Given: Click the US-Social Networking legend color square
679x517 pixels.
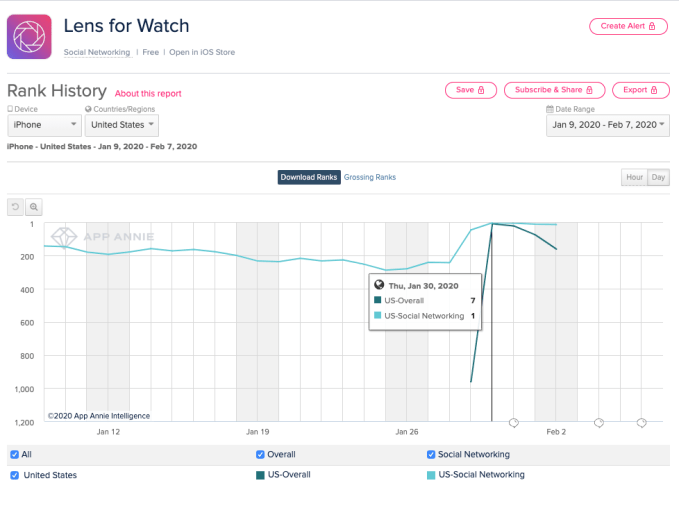Looking at the screenshot, I should click(x=432, y=475).
